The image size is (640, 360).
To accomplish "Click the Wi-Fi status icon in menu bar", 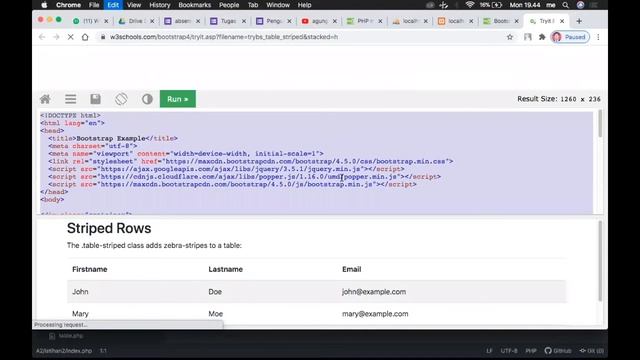I will pyautogui.click(x=470, y=5).
